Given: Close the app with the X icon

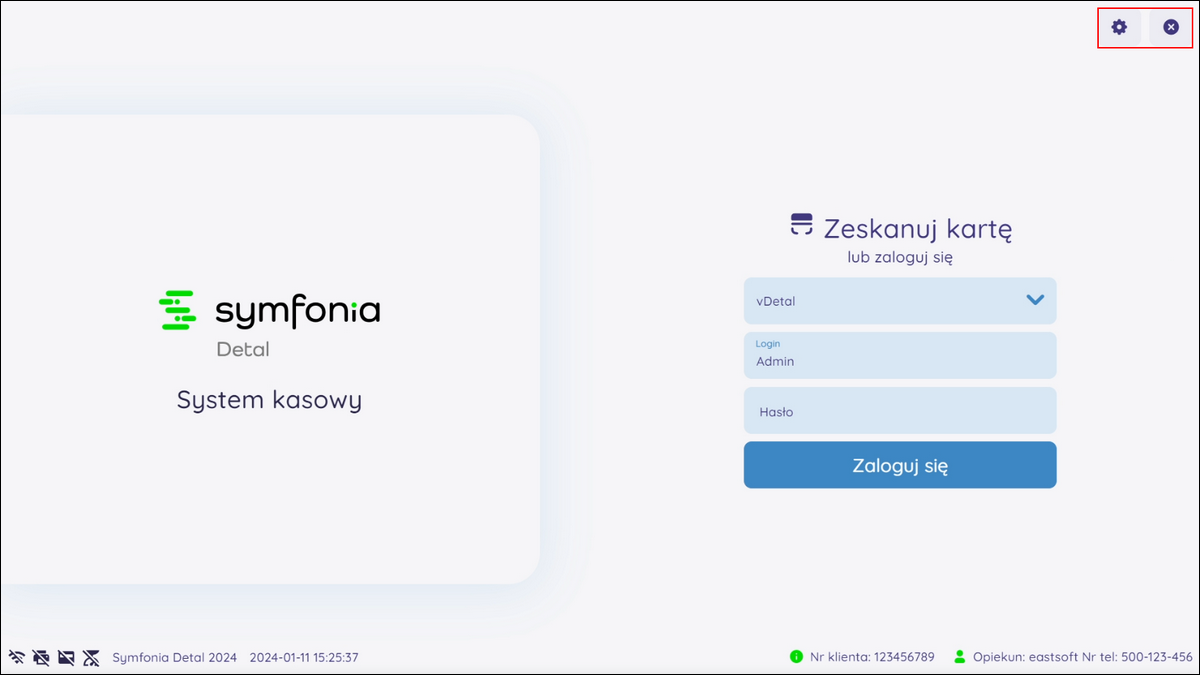Looking at the screenshot, I should point(1171,27).
